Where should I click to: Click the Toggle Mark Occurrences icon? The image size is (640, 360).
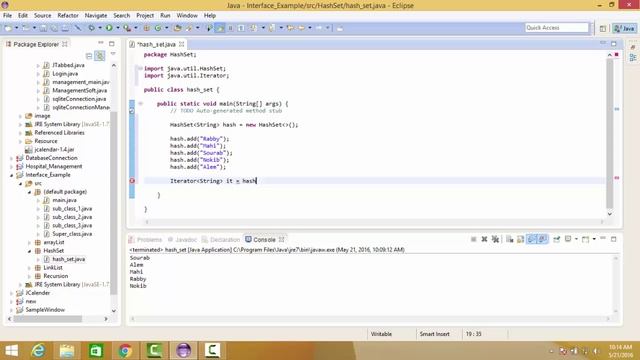point(220,28)
